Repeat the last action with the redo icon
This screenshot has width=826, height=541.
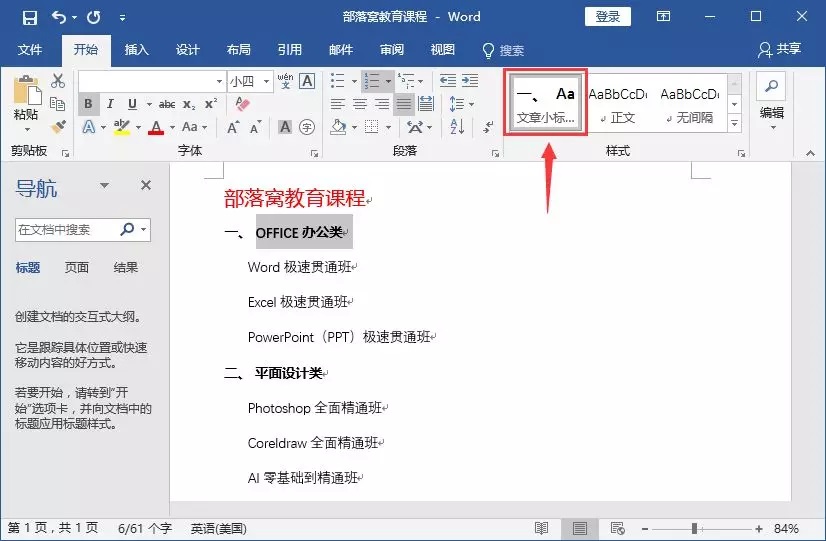(x=94, y=17)
